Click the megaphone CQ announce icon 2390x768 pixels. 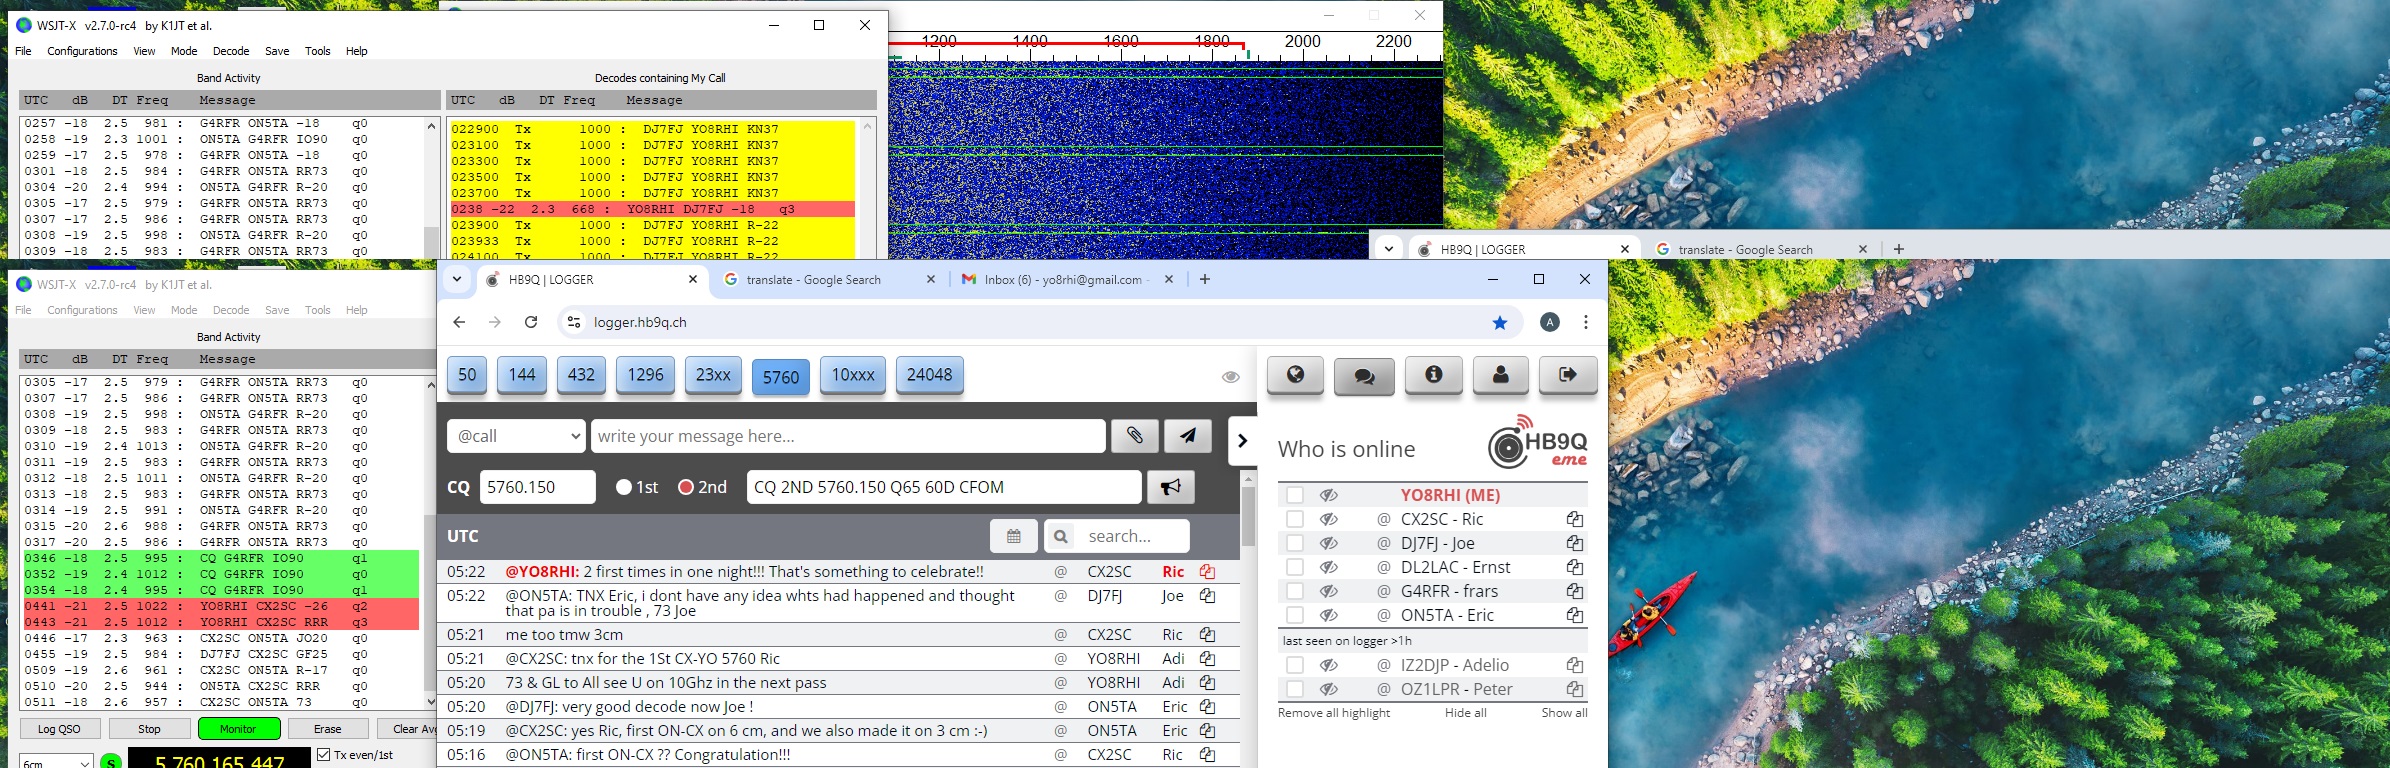tap(1170, 487)
